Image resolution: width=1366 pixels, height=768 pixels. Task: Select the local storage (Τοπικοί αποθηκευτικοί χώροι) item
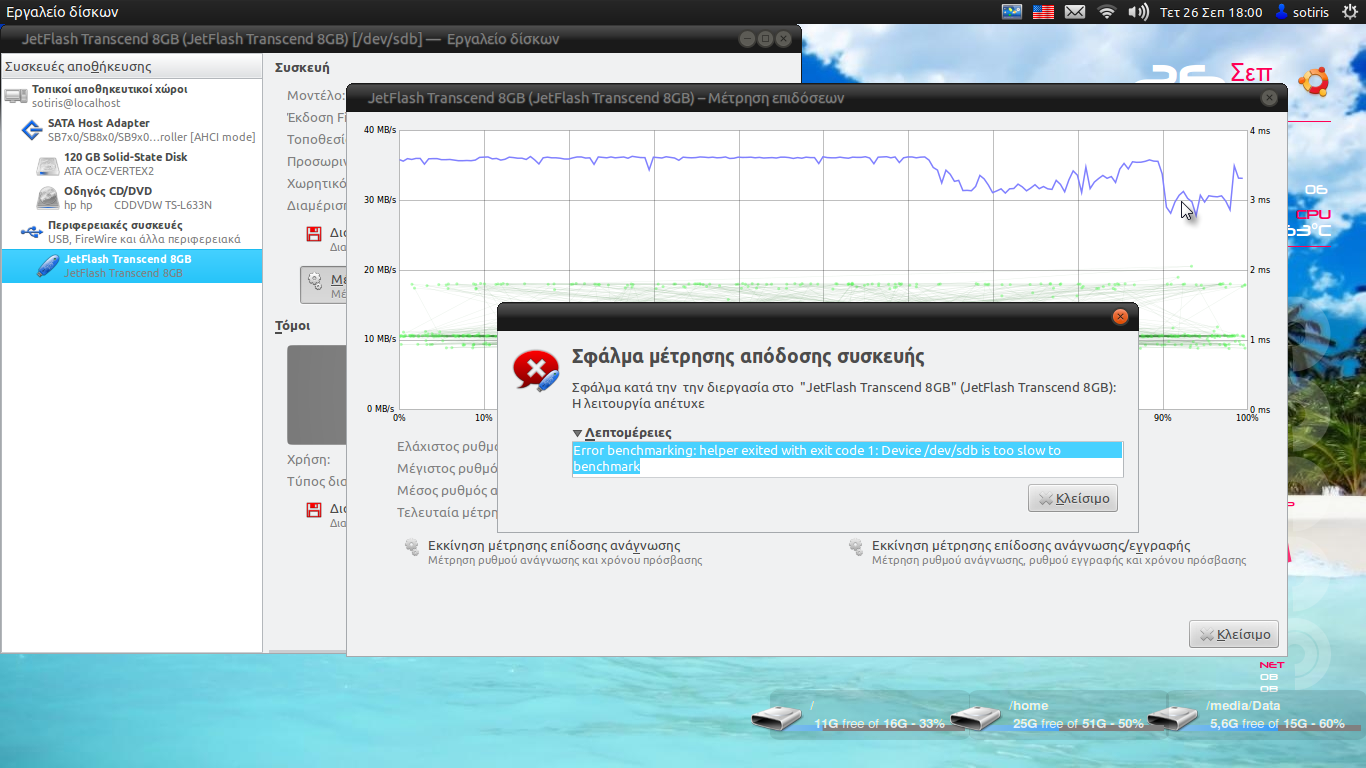point(109,89)
